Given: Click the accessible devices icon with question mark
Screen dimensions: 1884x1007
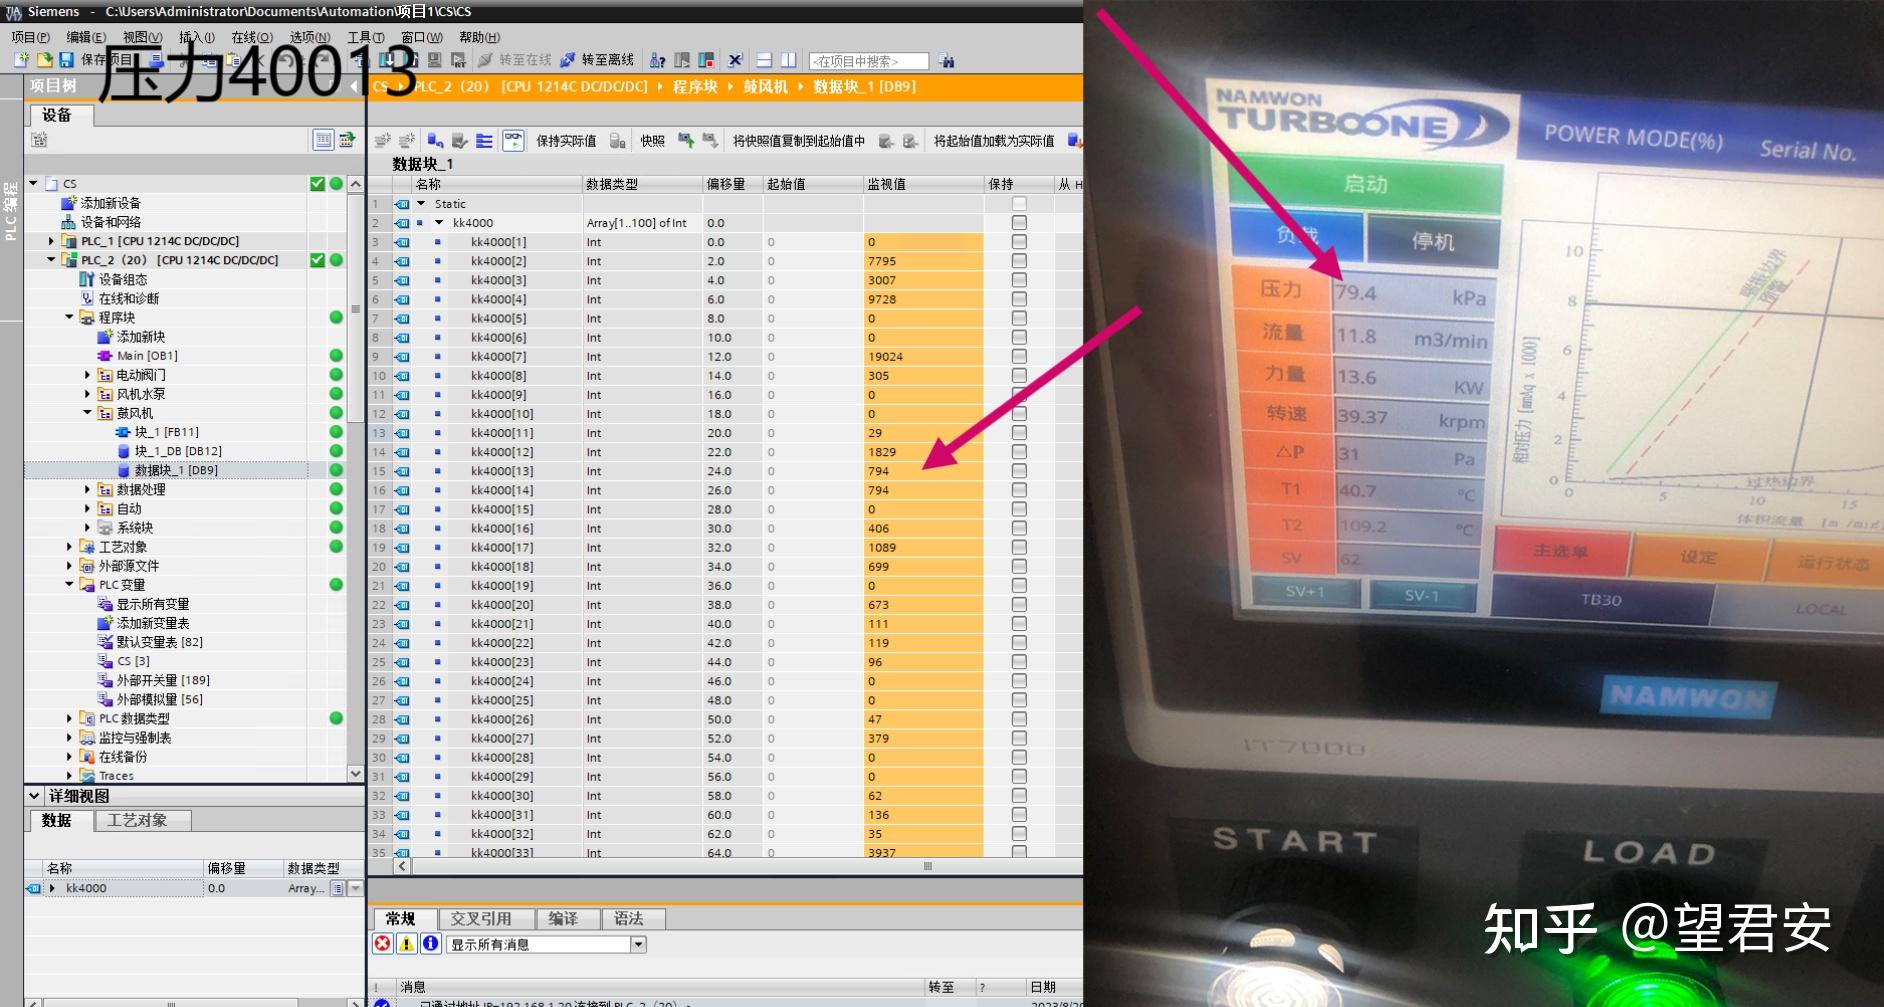Looking at the screenshot, I should pos(657,60).
